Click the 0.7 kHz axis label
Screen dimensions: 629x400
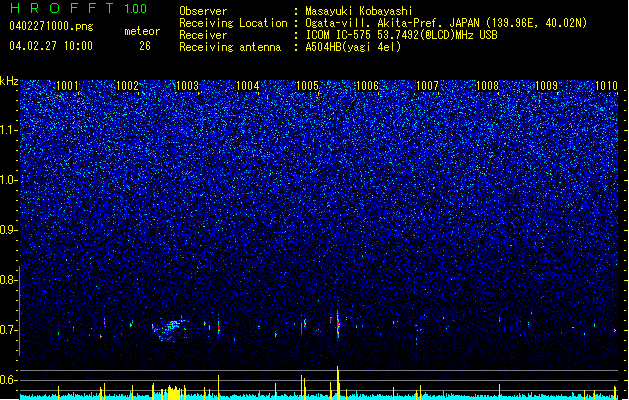[x=9, y=330]
